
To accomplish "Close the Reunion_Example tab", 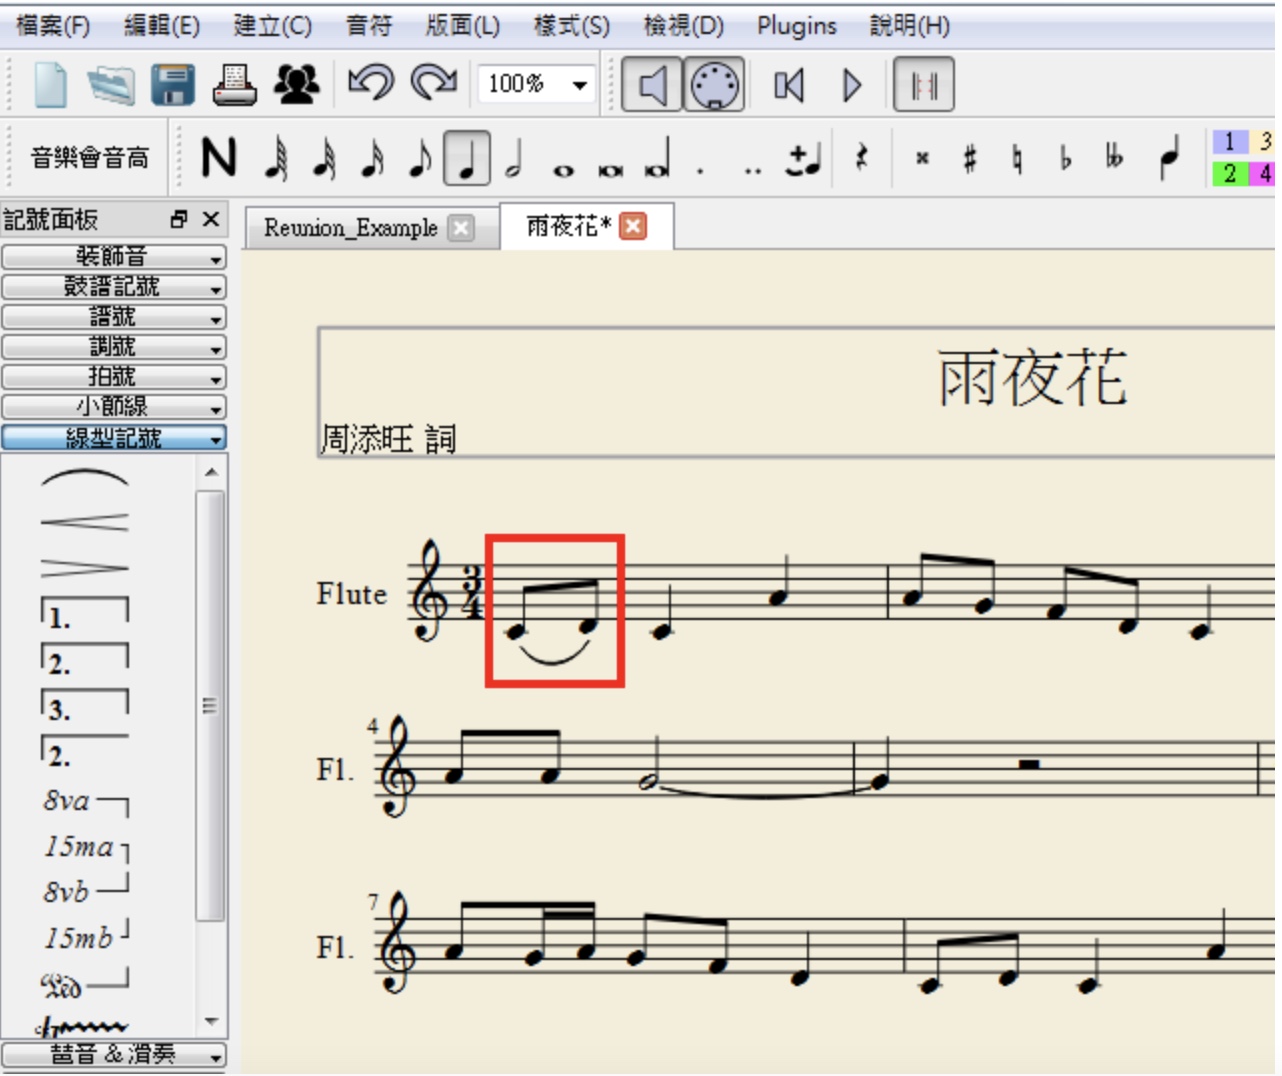I will 461,228.
